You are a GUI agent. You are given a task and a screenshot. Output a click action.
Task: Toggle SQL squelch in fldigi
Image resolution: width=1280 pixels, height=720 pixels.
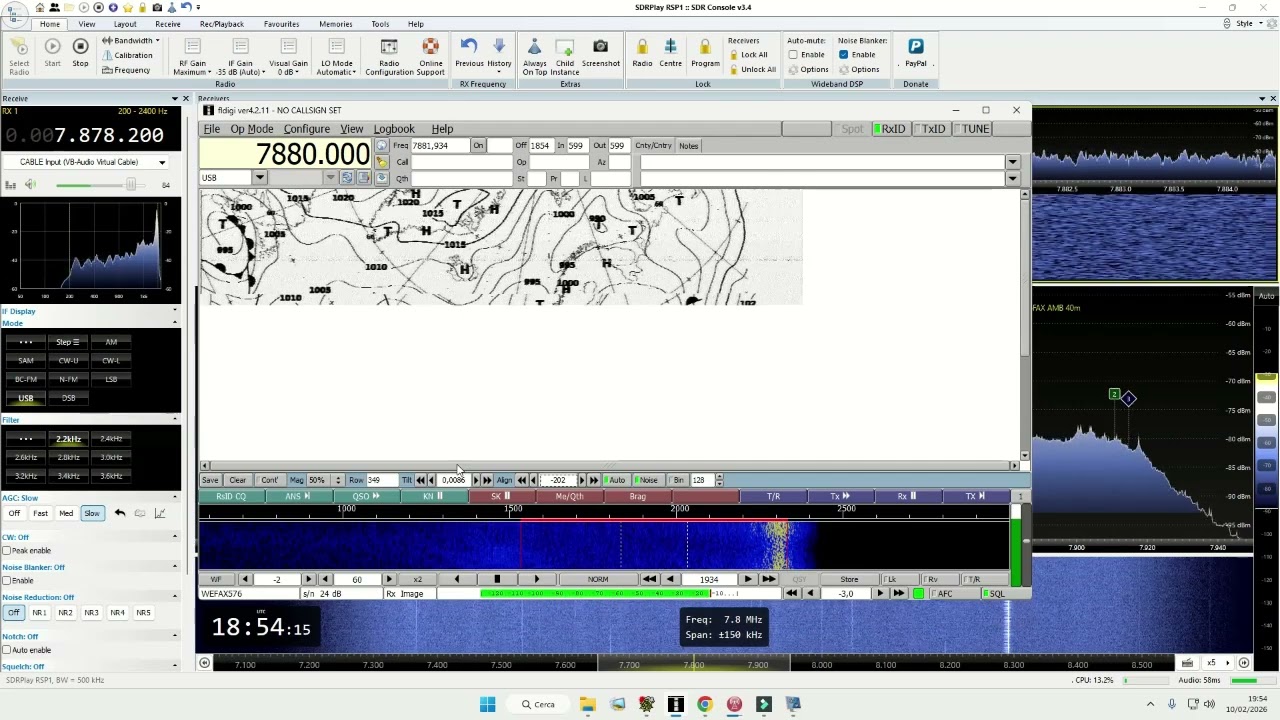tap(994, 594)
